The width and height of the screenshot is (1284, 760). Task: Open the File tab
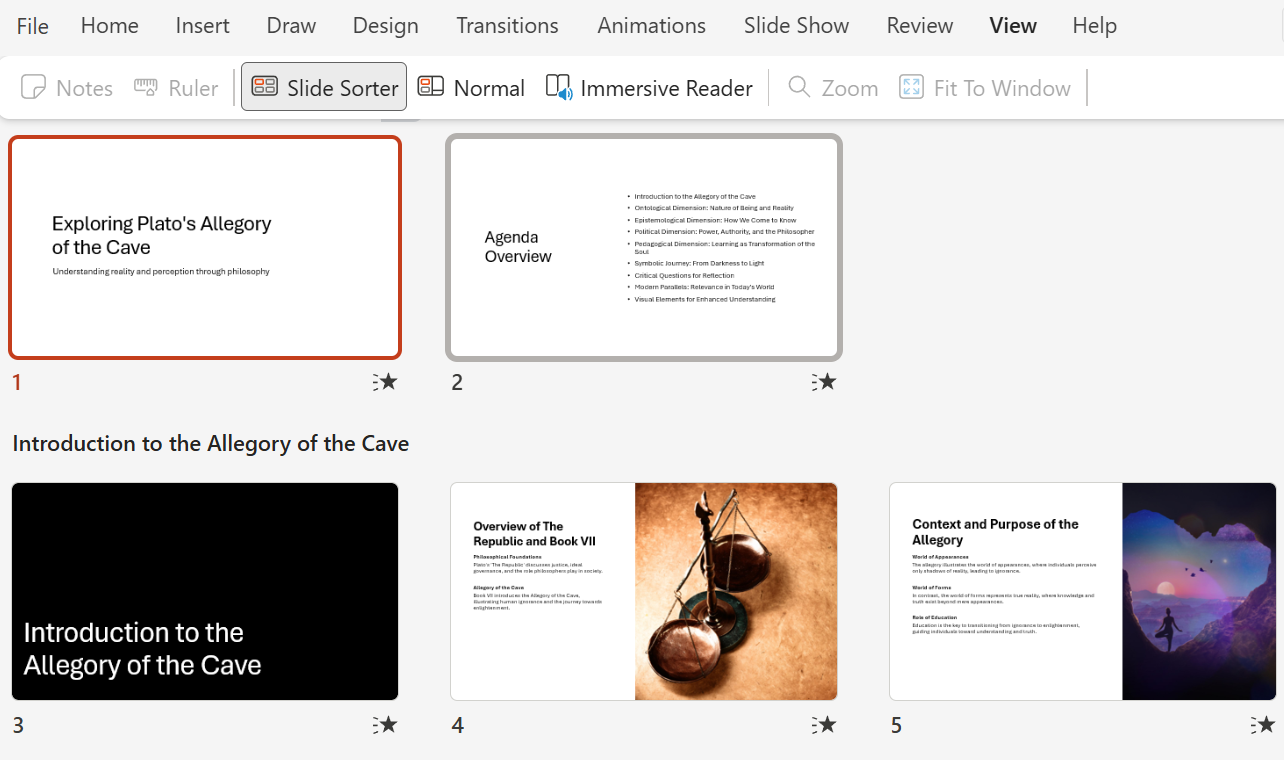[32, 26]
